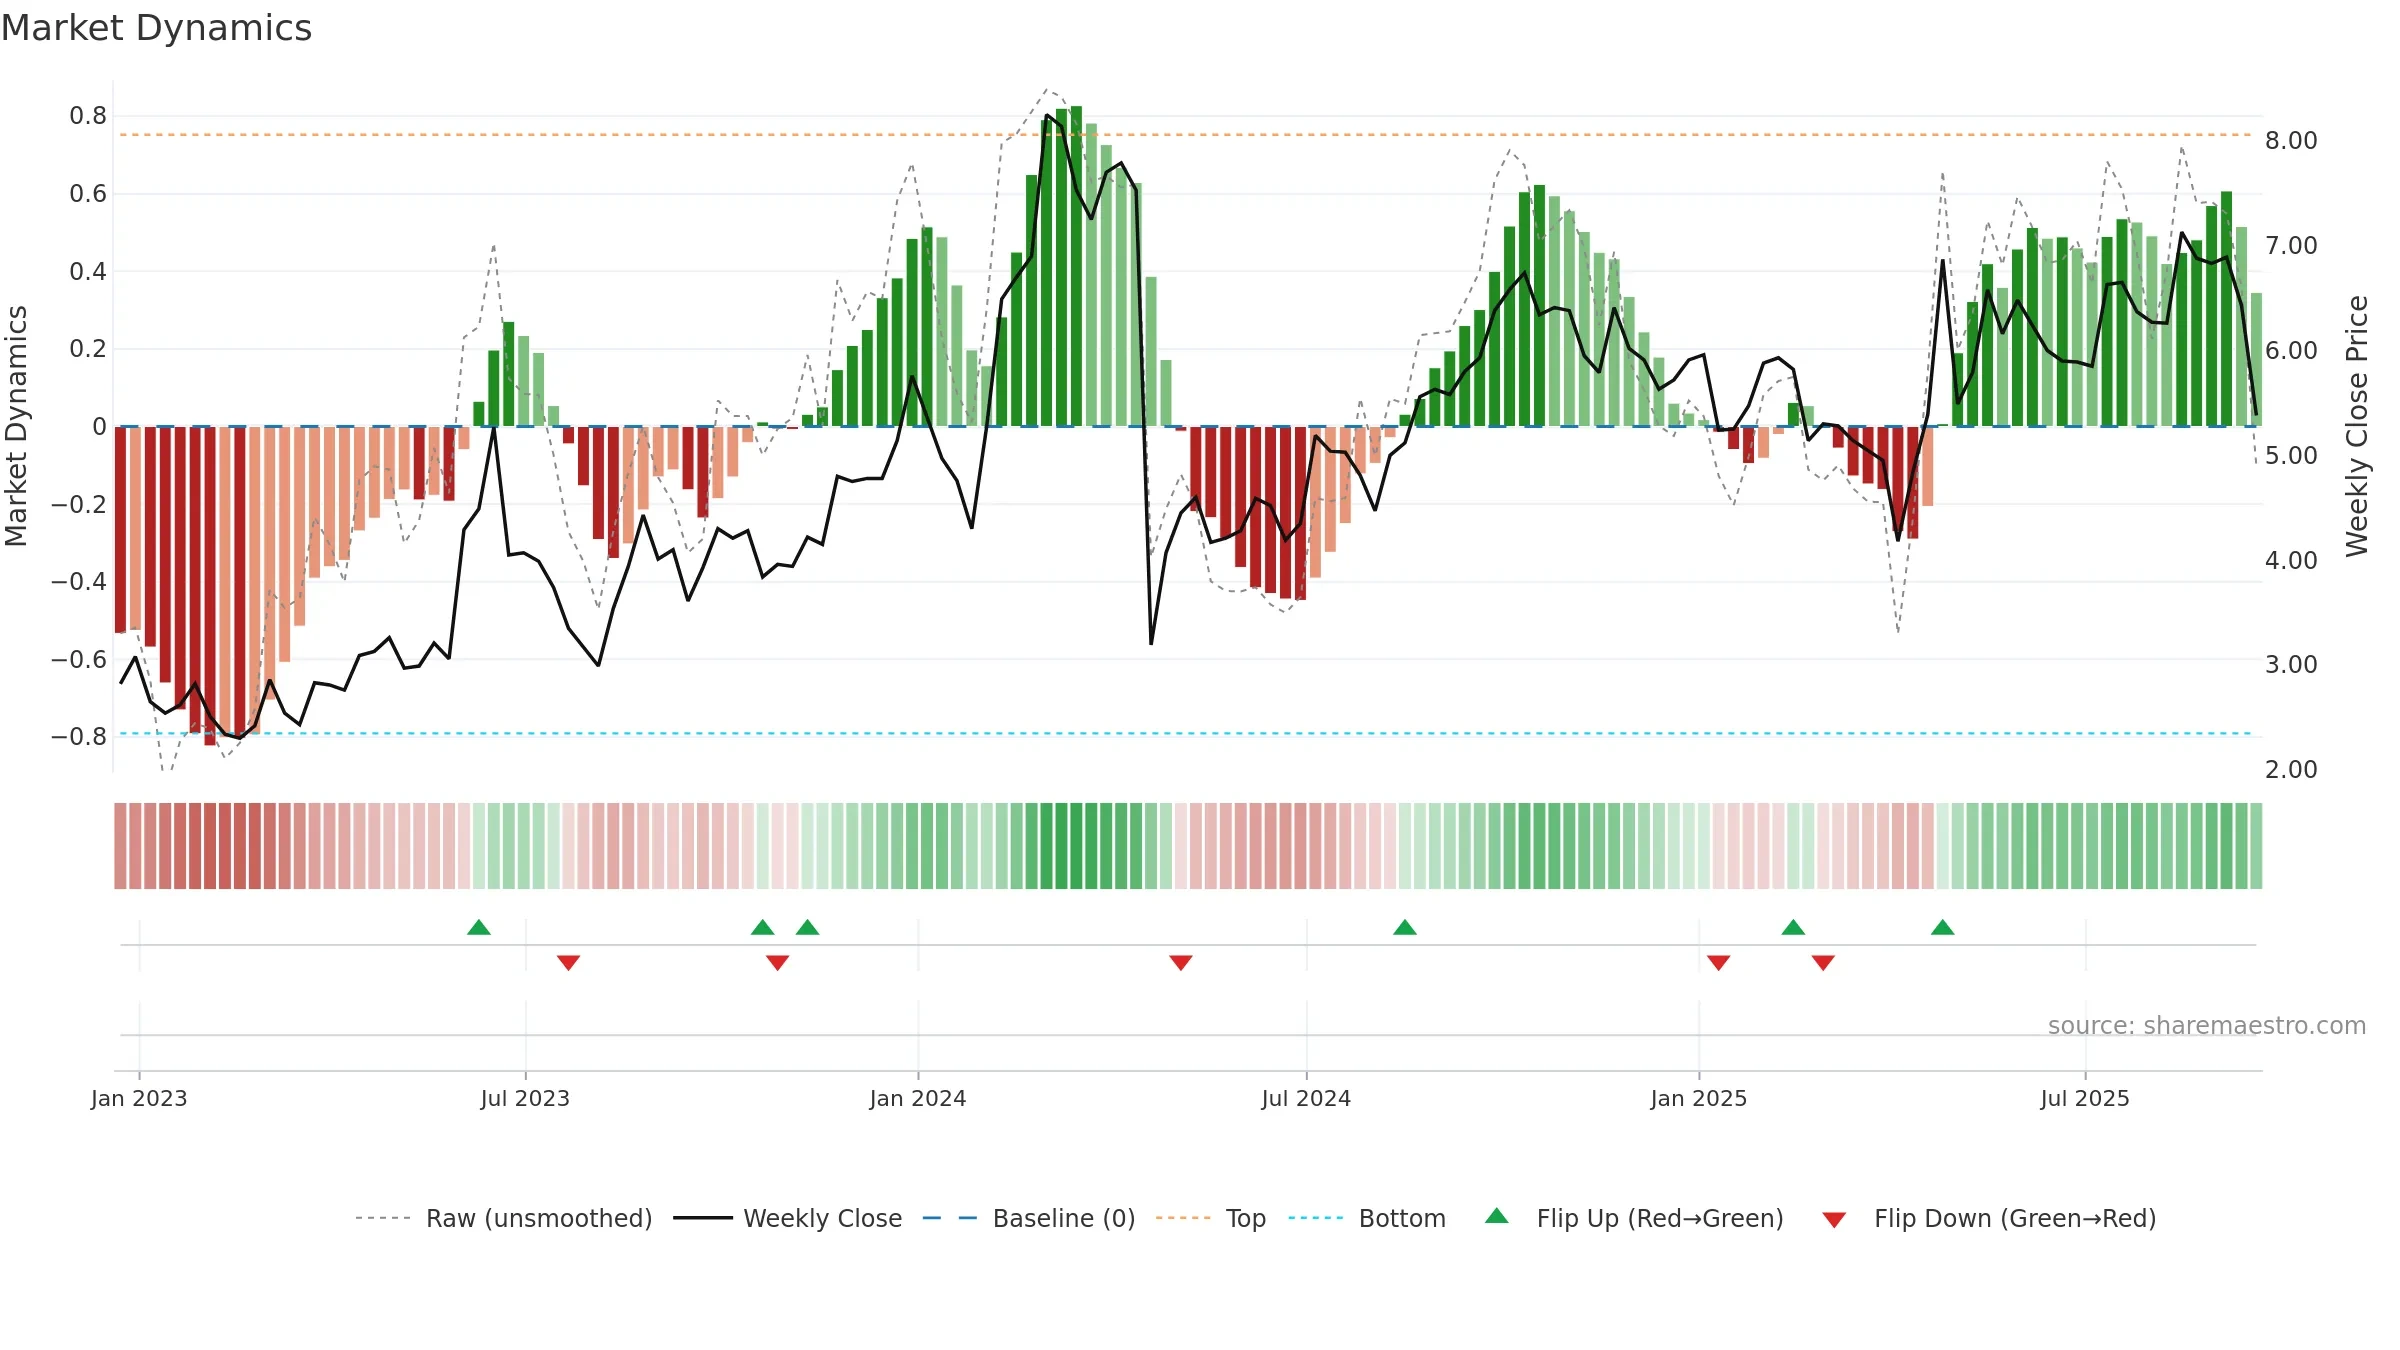Toggle the Weekly Close legend entry
Viewport: 2400px width, 1350px height.
pos(788,1218)
